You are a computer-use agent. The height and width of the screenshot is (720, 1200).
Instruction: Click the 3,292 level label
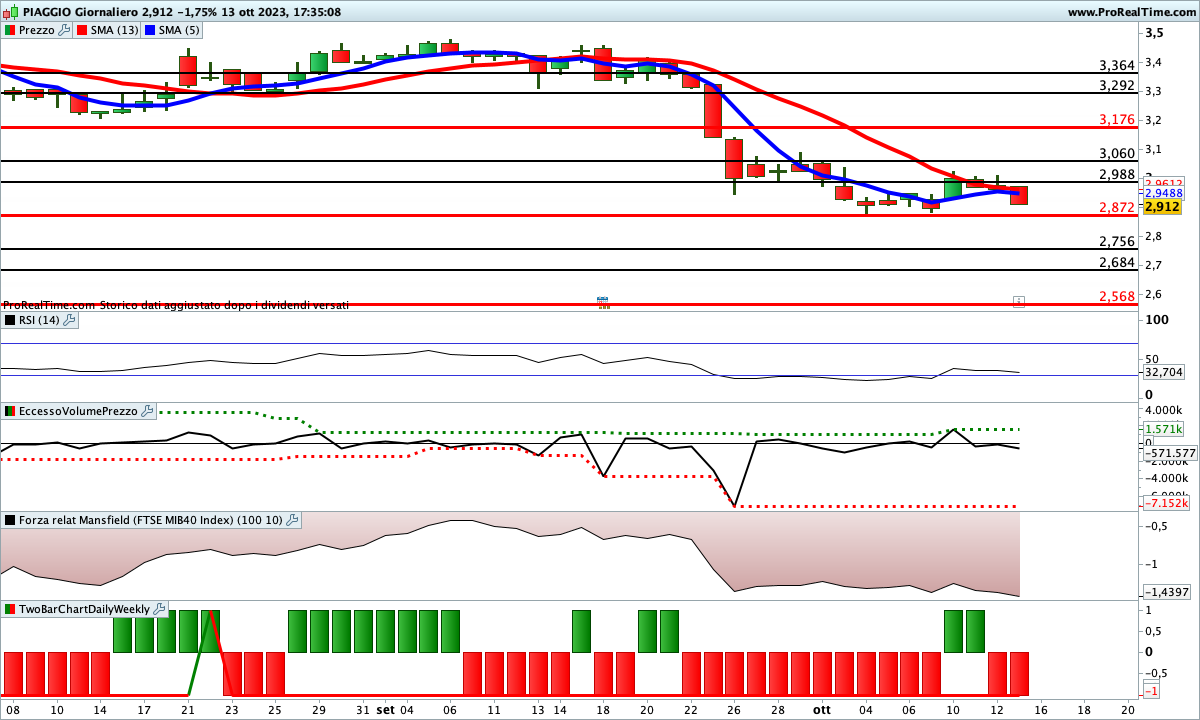(1117, 86)
